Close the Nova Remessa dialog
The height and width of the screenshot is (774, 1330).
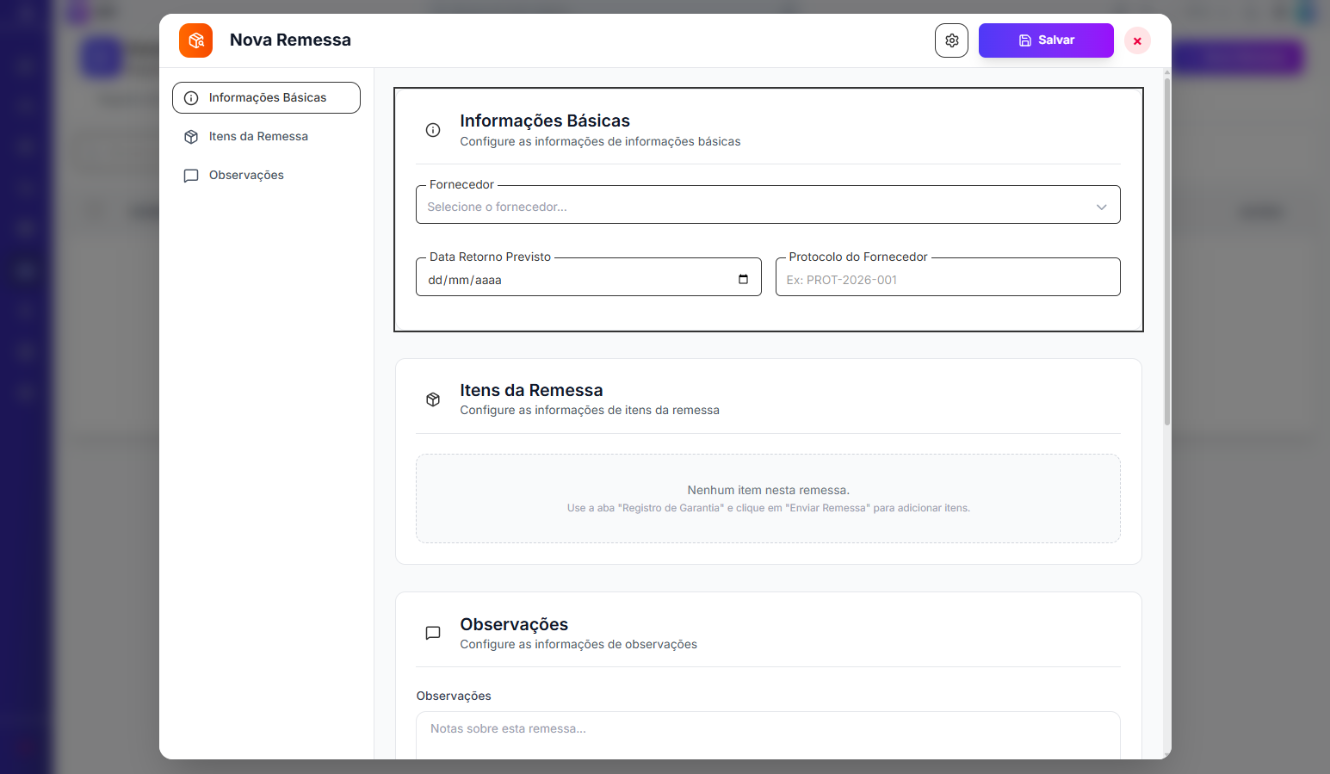point(1137,41)
